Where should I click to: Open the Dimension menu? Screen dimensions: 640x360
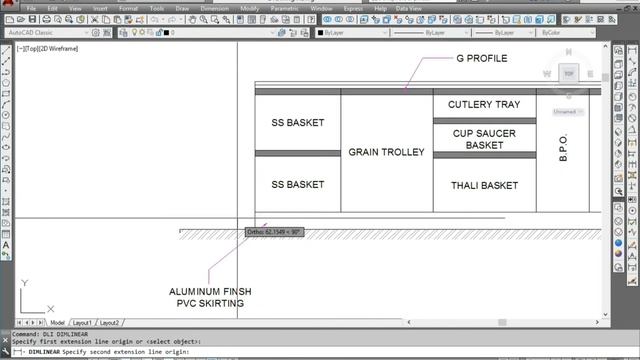(x=215, y=9)
